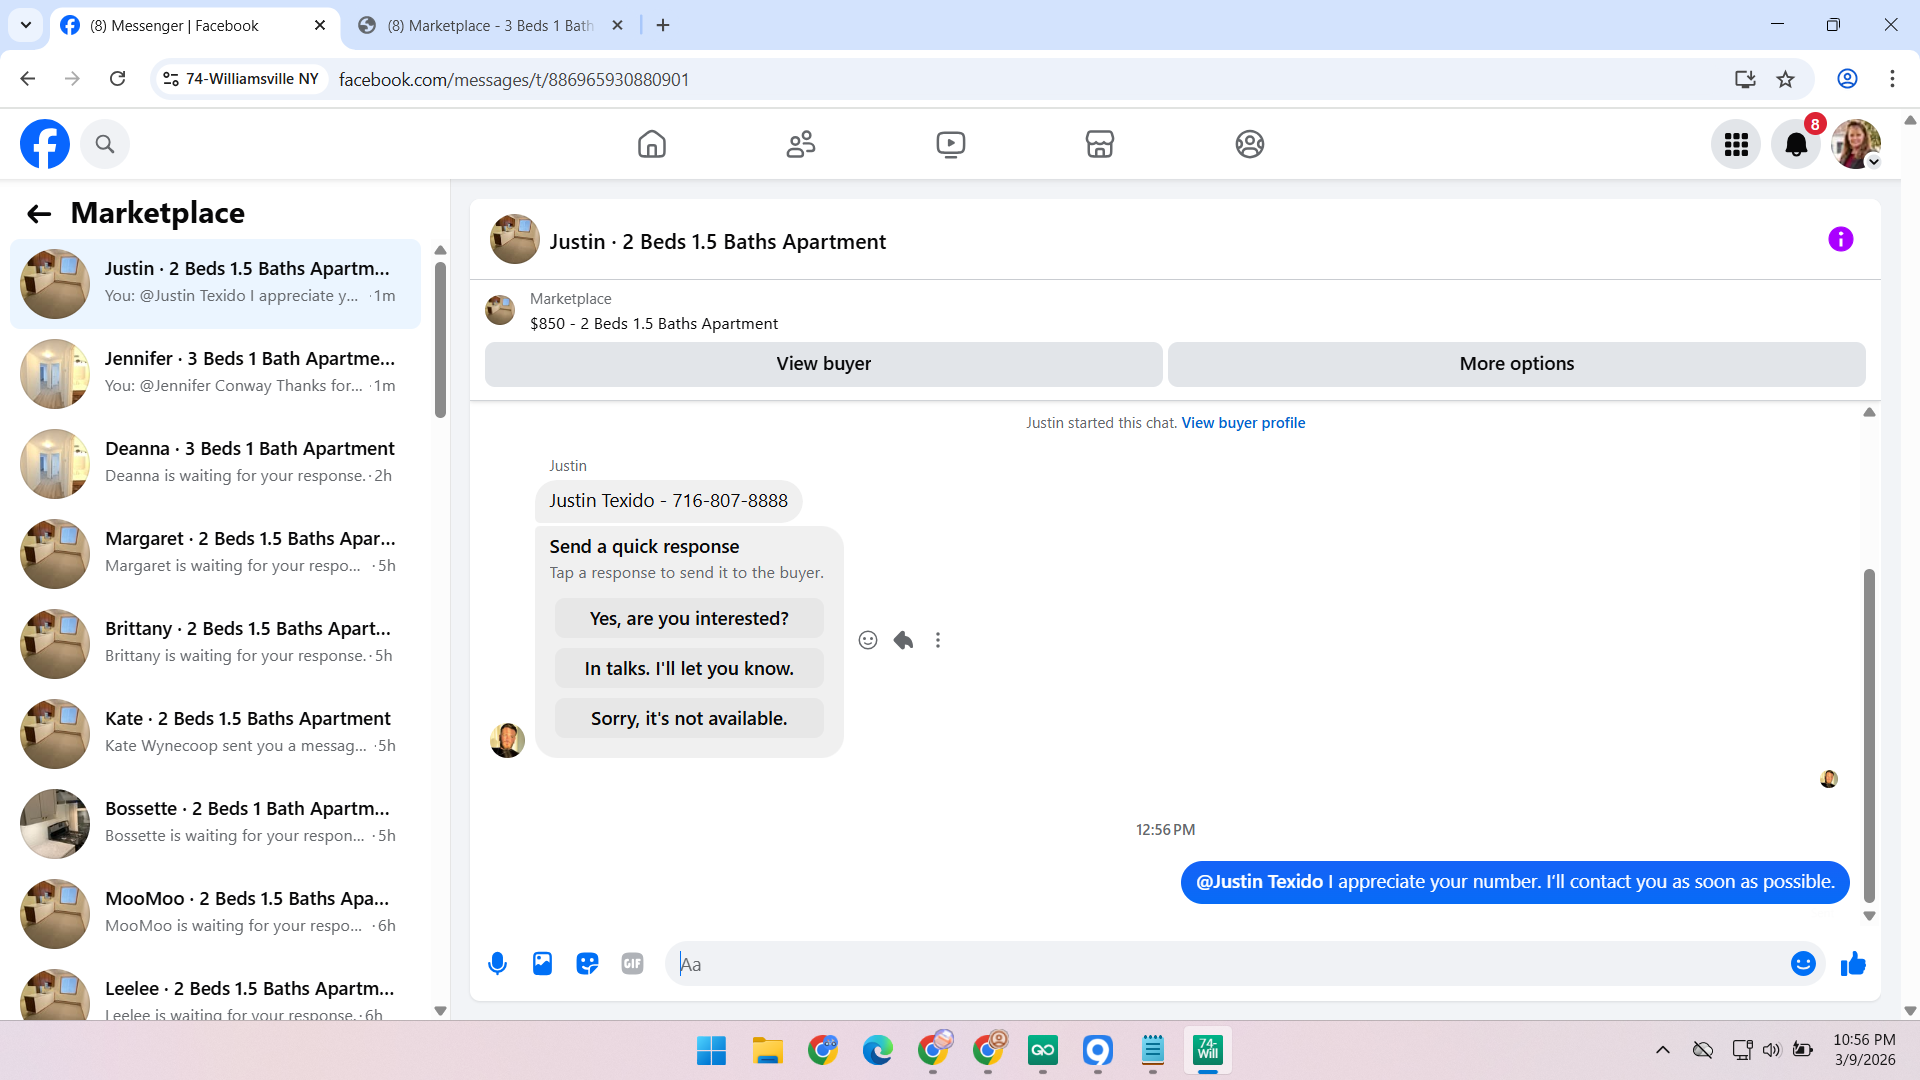1920x1080 pixels.
Task: Open View buyer profile link
Action: 1243,423
